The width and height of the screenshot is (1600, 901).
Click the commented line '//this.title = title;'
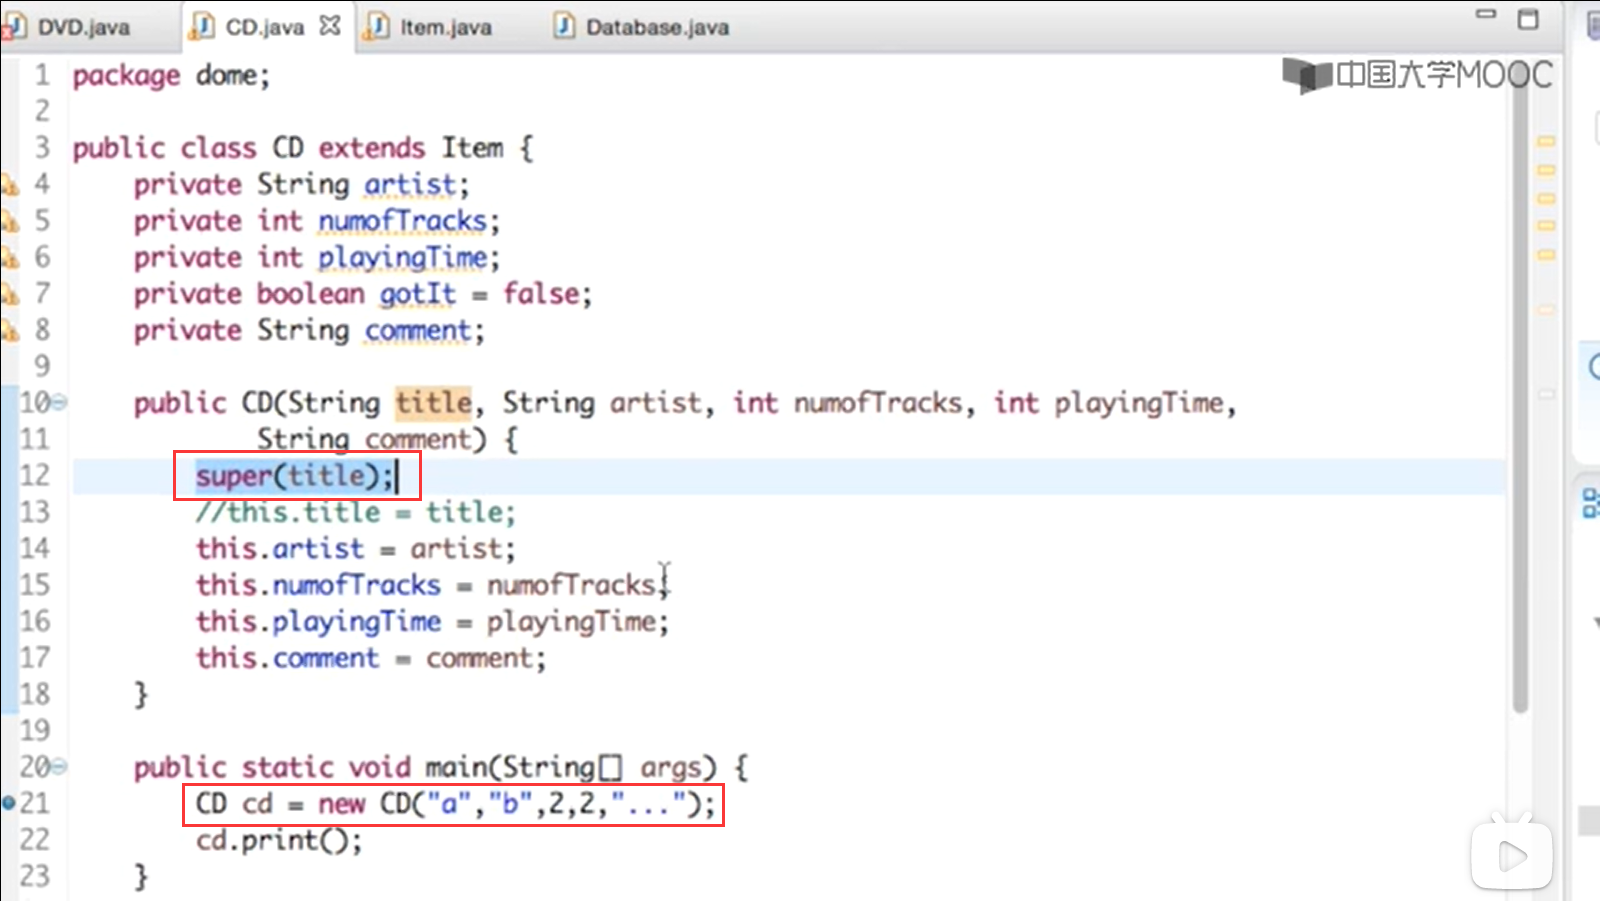click(x=356, y=512)
